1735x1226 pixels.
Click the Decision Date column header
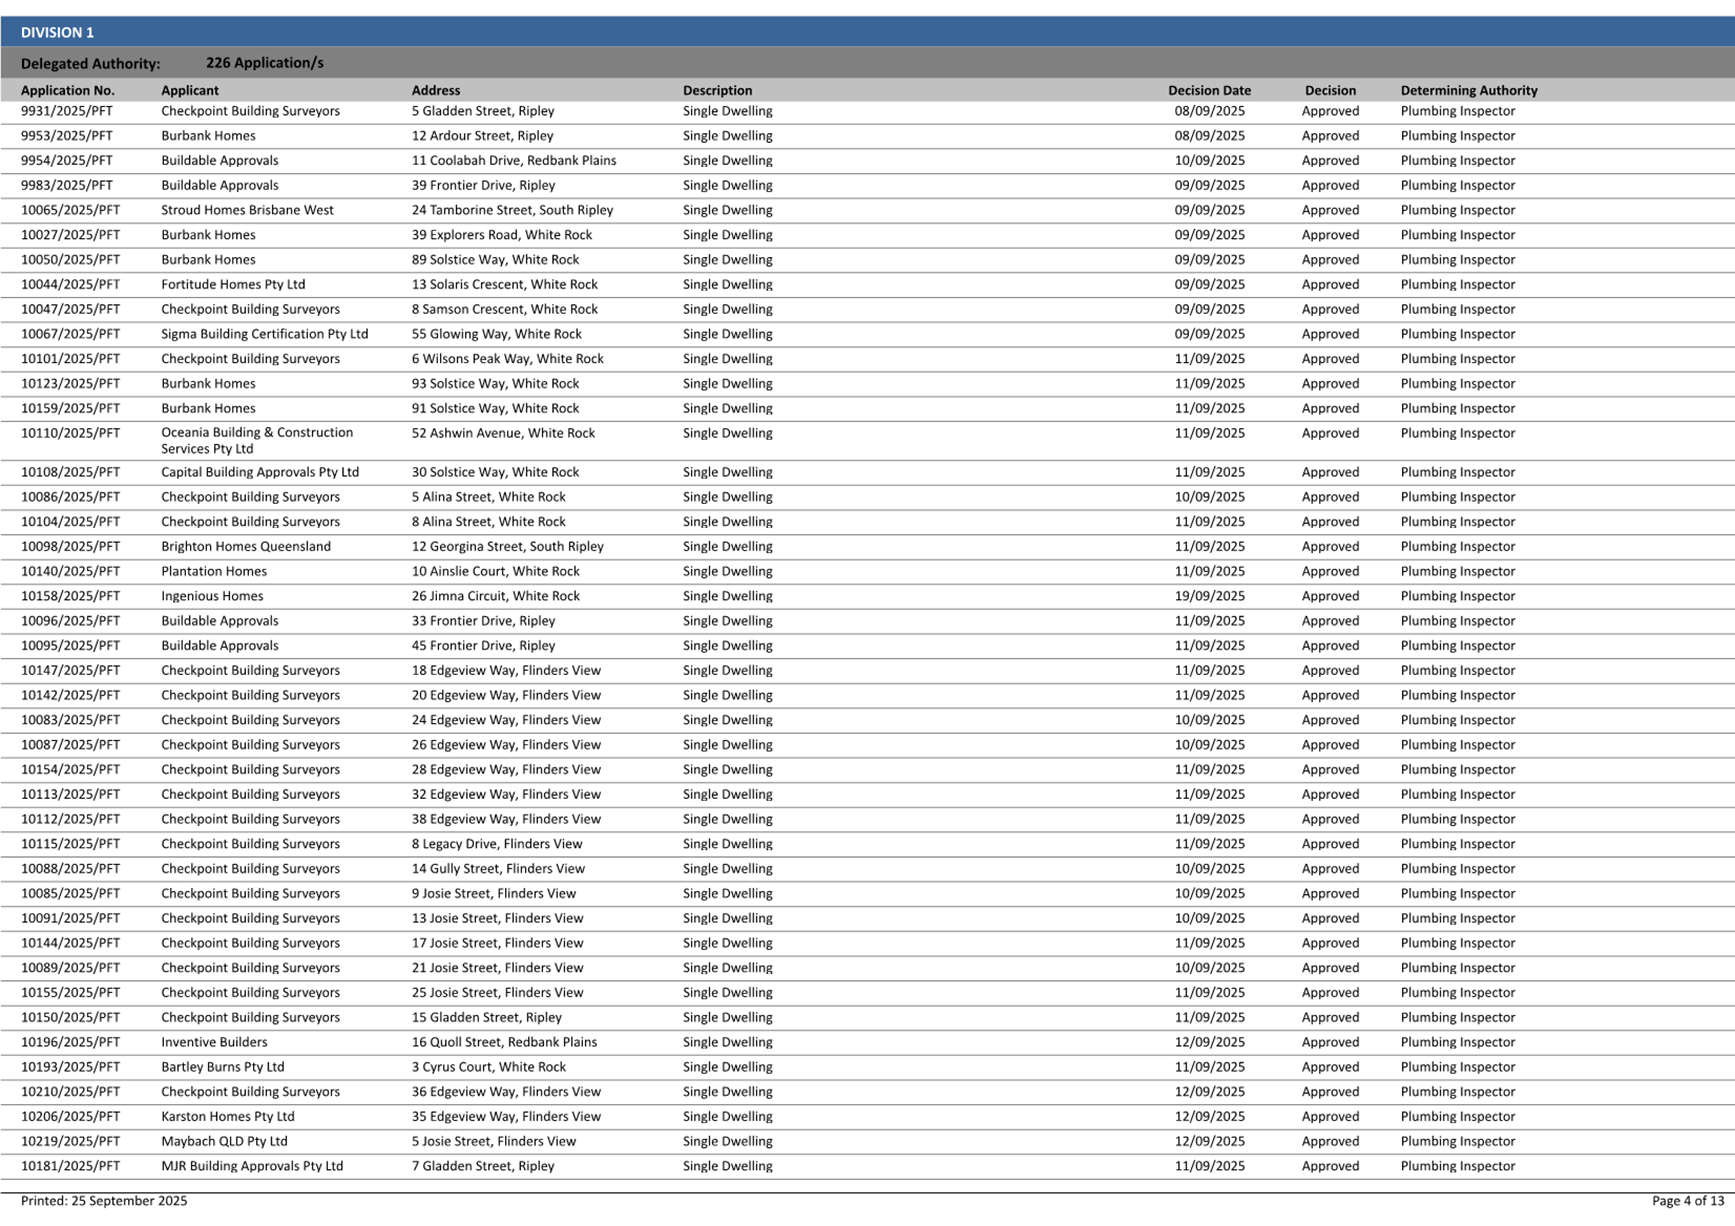(x=1209, y=90)
